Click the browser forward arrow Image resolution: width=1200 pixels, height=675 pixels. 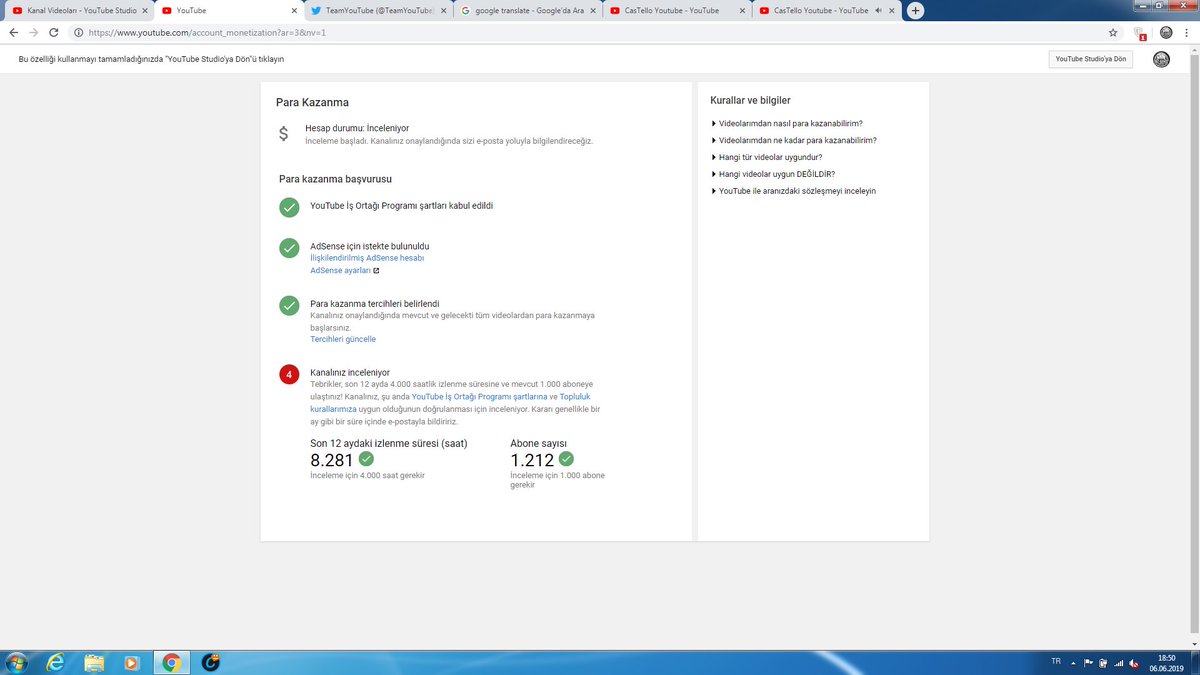[35, 32]
